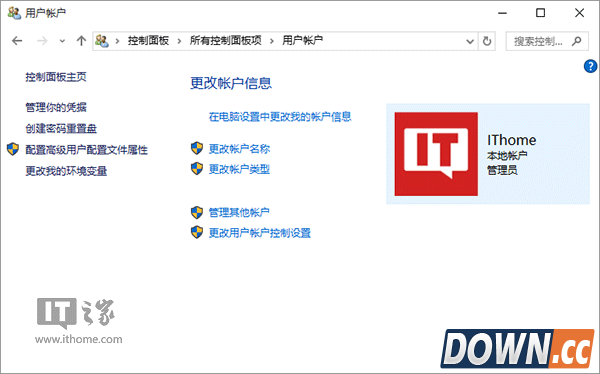600x374 pixels.
Task: Click the title bar user accounts icon
Action: pyautogui.click(x=14, y=13)
